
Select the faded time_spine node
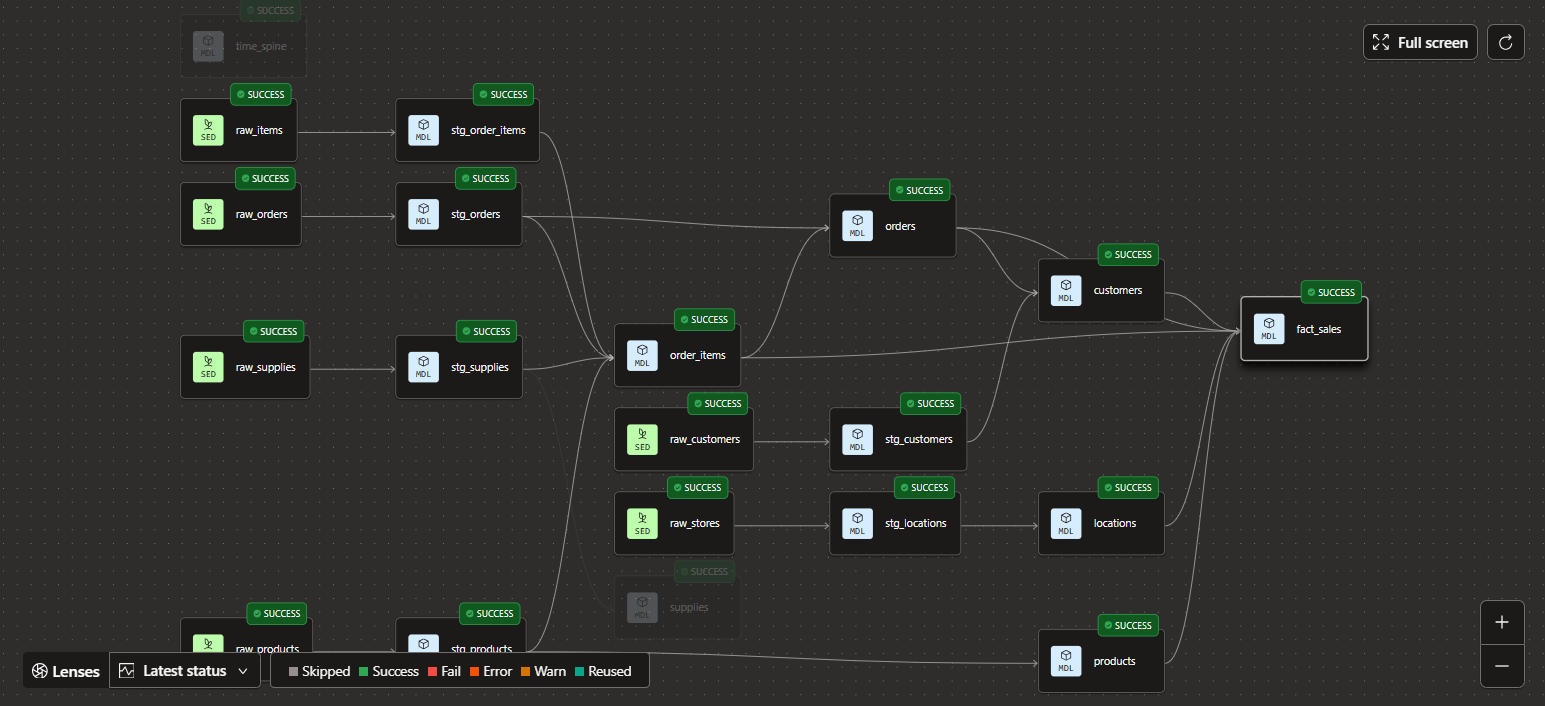pyautogui.click(x=260, y=46)
